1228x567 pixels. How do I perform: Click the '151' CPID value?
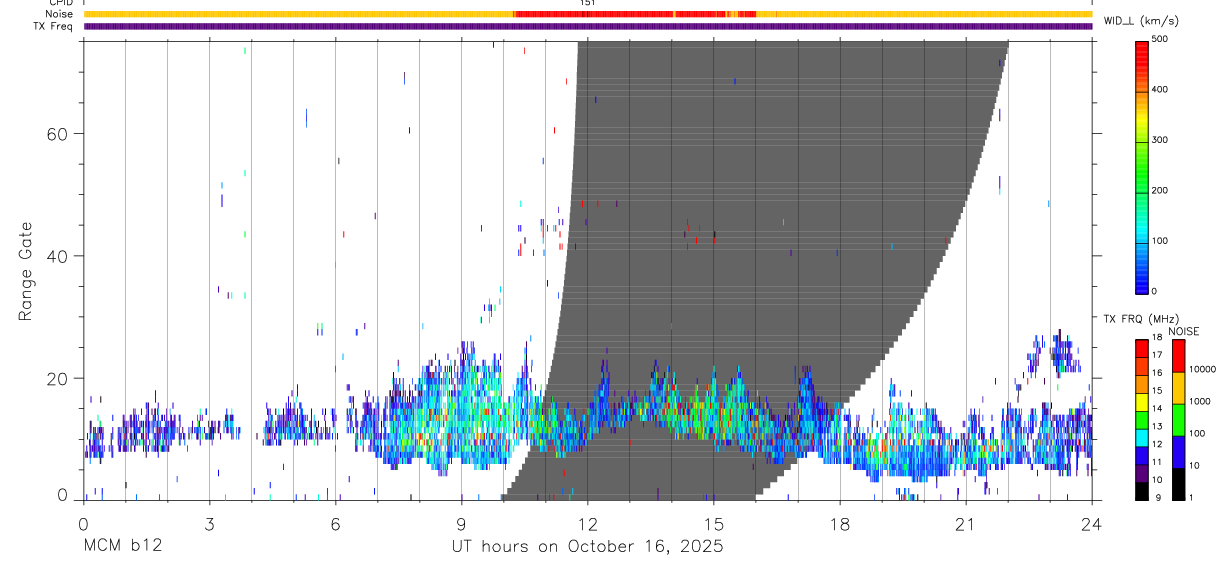coord(587,3)
